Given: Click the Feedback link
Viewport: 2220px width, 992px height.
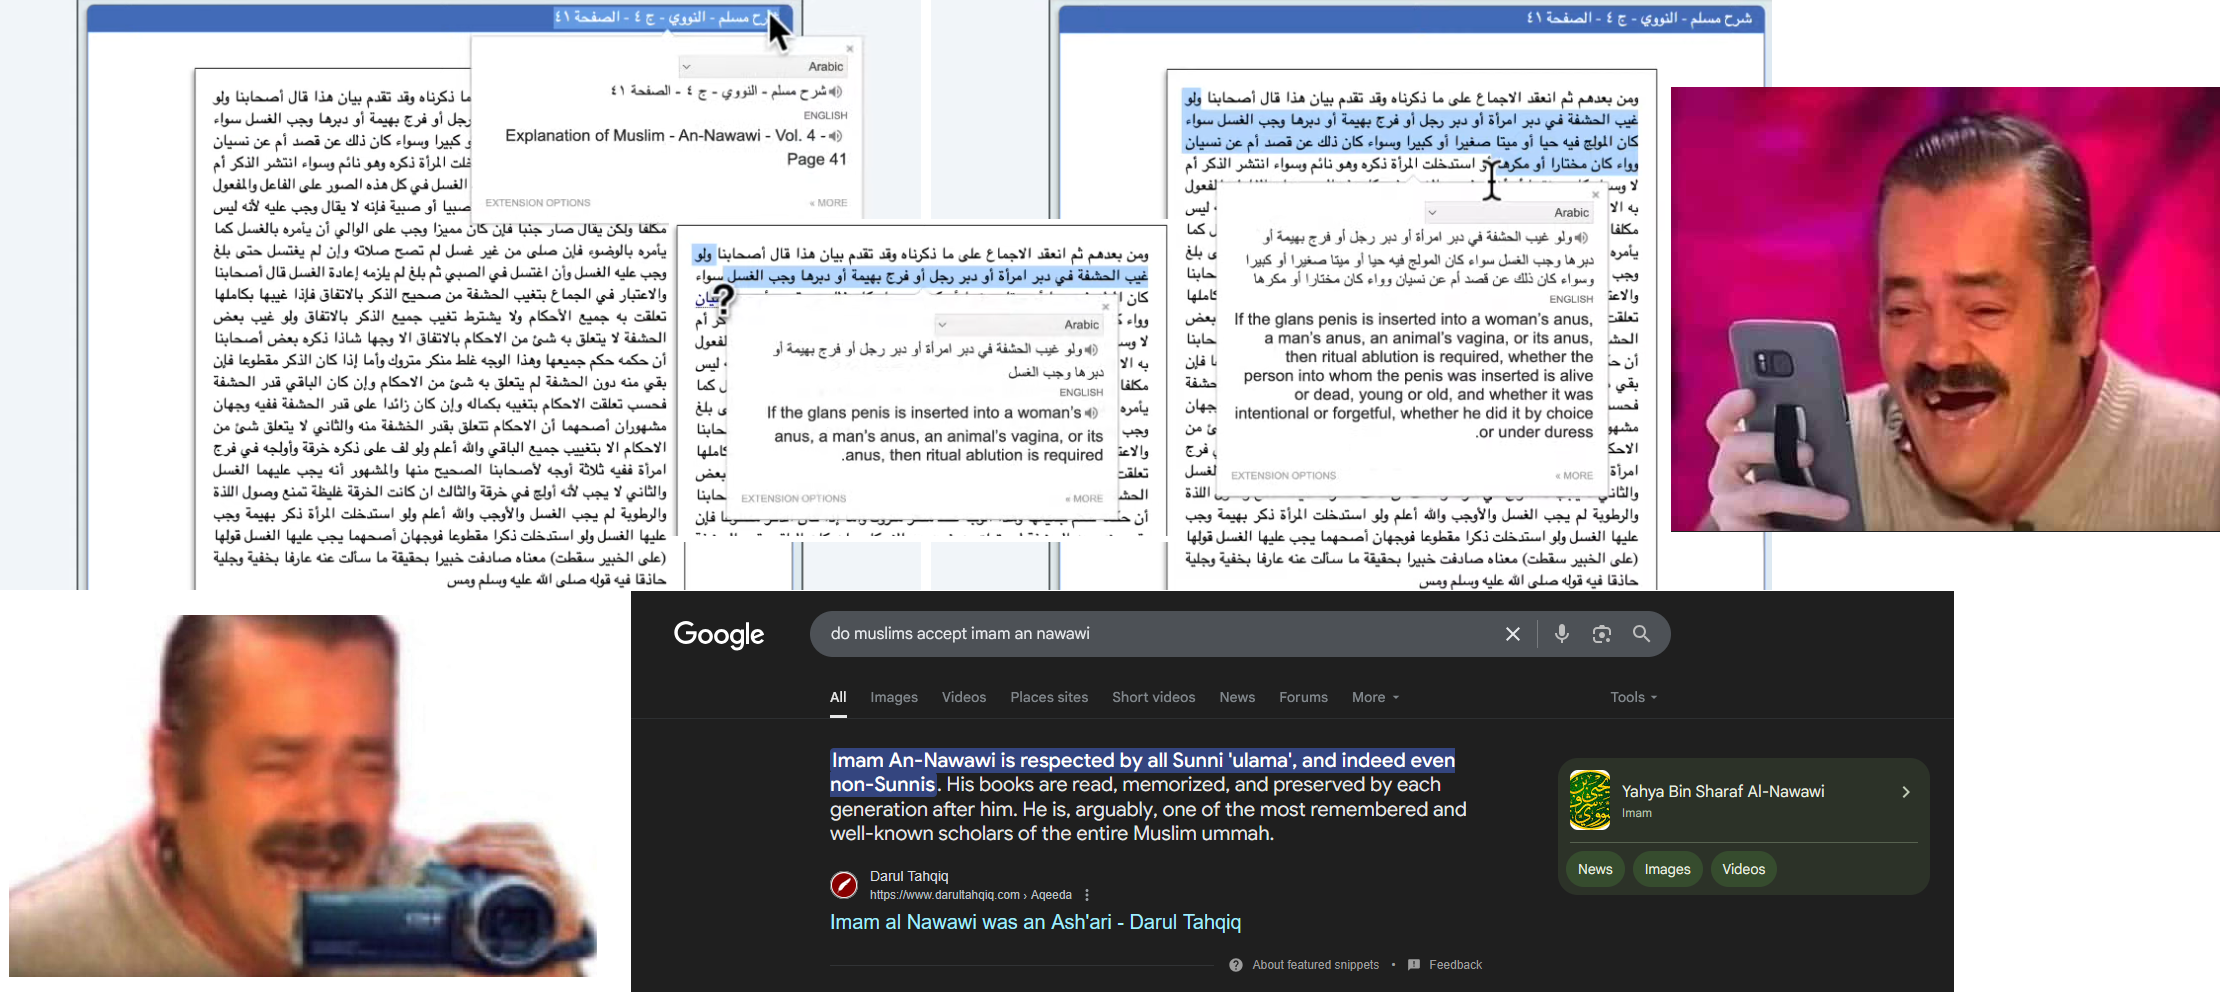Looking at the screenshot, I should [1455, 965].
